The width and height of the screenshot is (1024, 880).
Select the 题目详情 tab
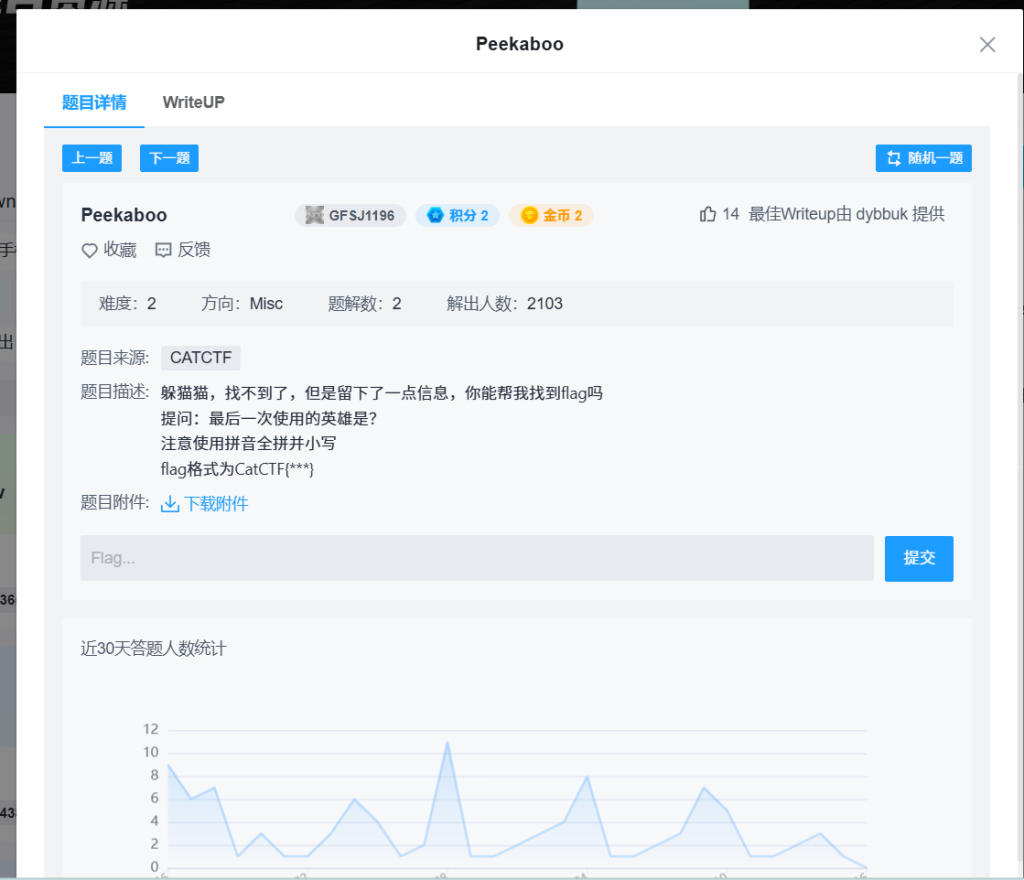[94, 102]
